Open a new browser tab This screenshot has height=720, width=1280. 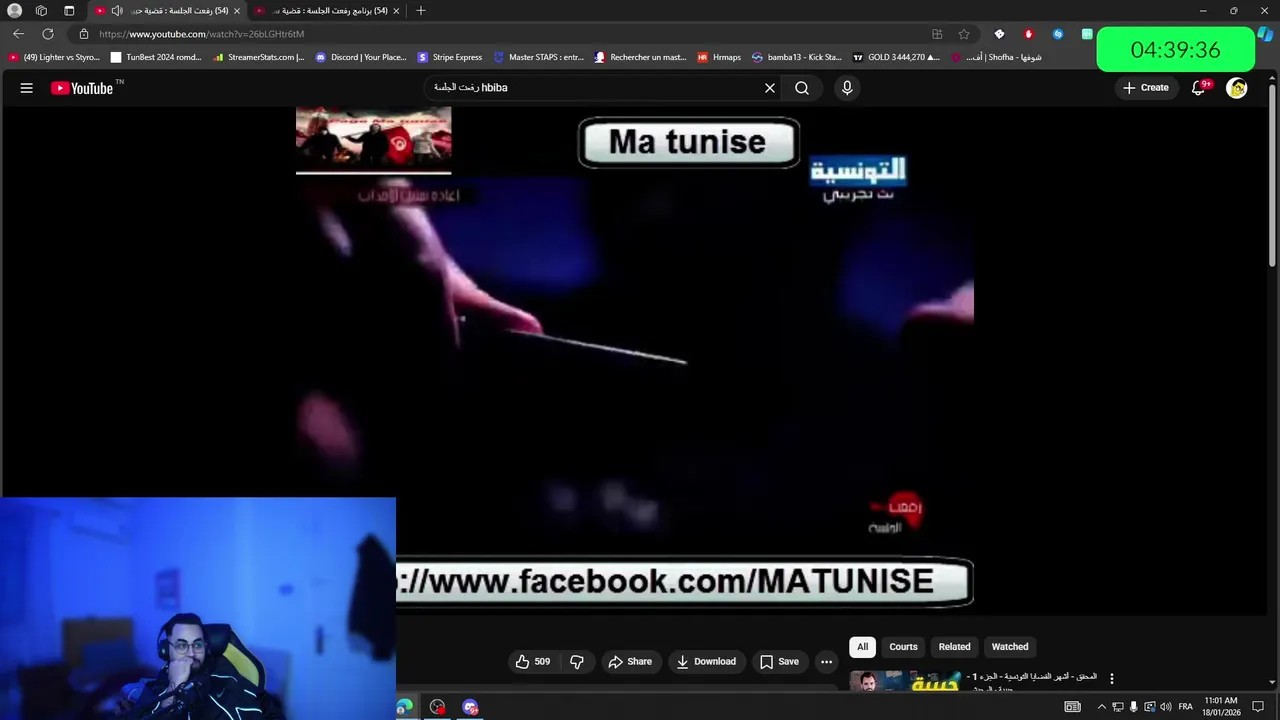click(x=421, y=11)
